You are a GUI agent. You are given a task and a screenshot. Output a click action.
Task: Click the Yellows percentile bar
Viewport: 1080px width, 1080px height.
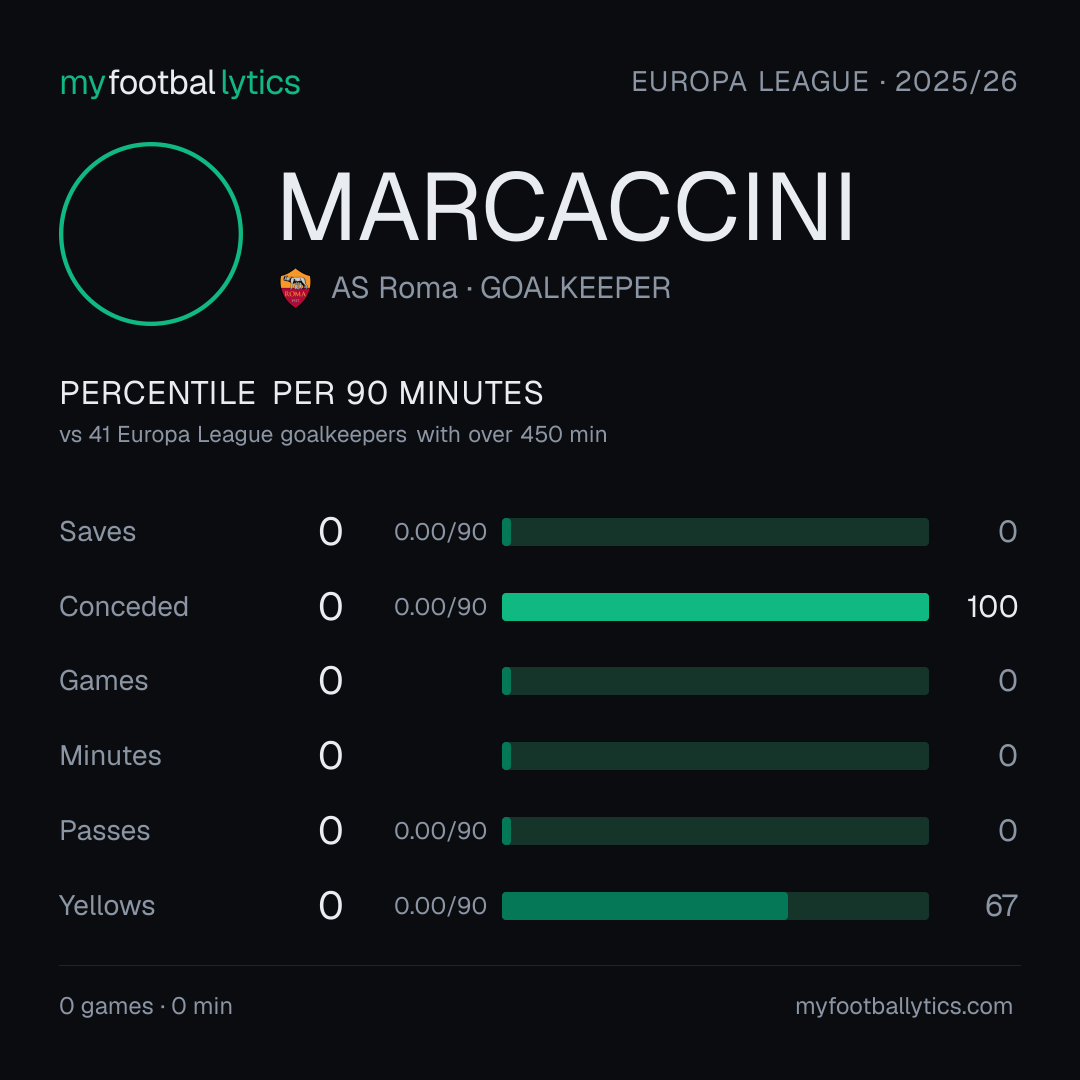715,906
